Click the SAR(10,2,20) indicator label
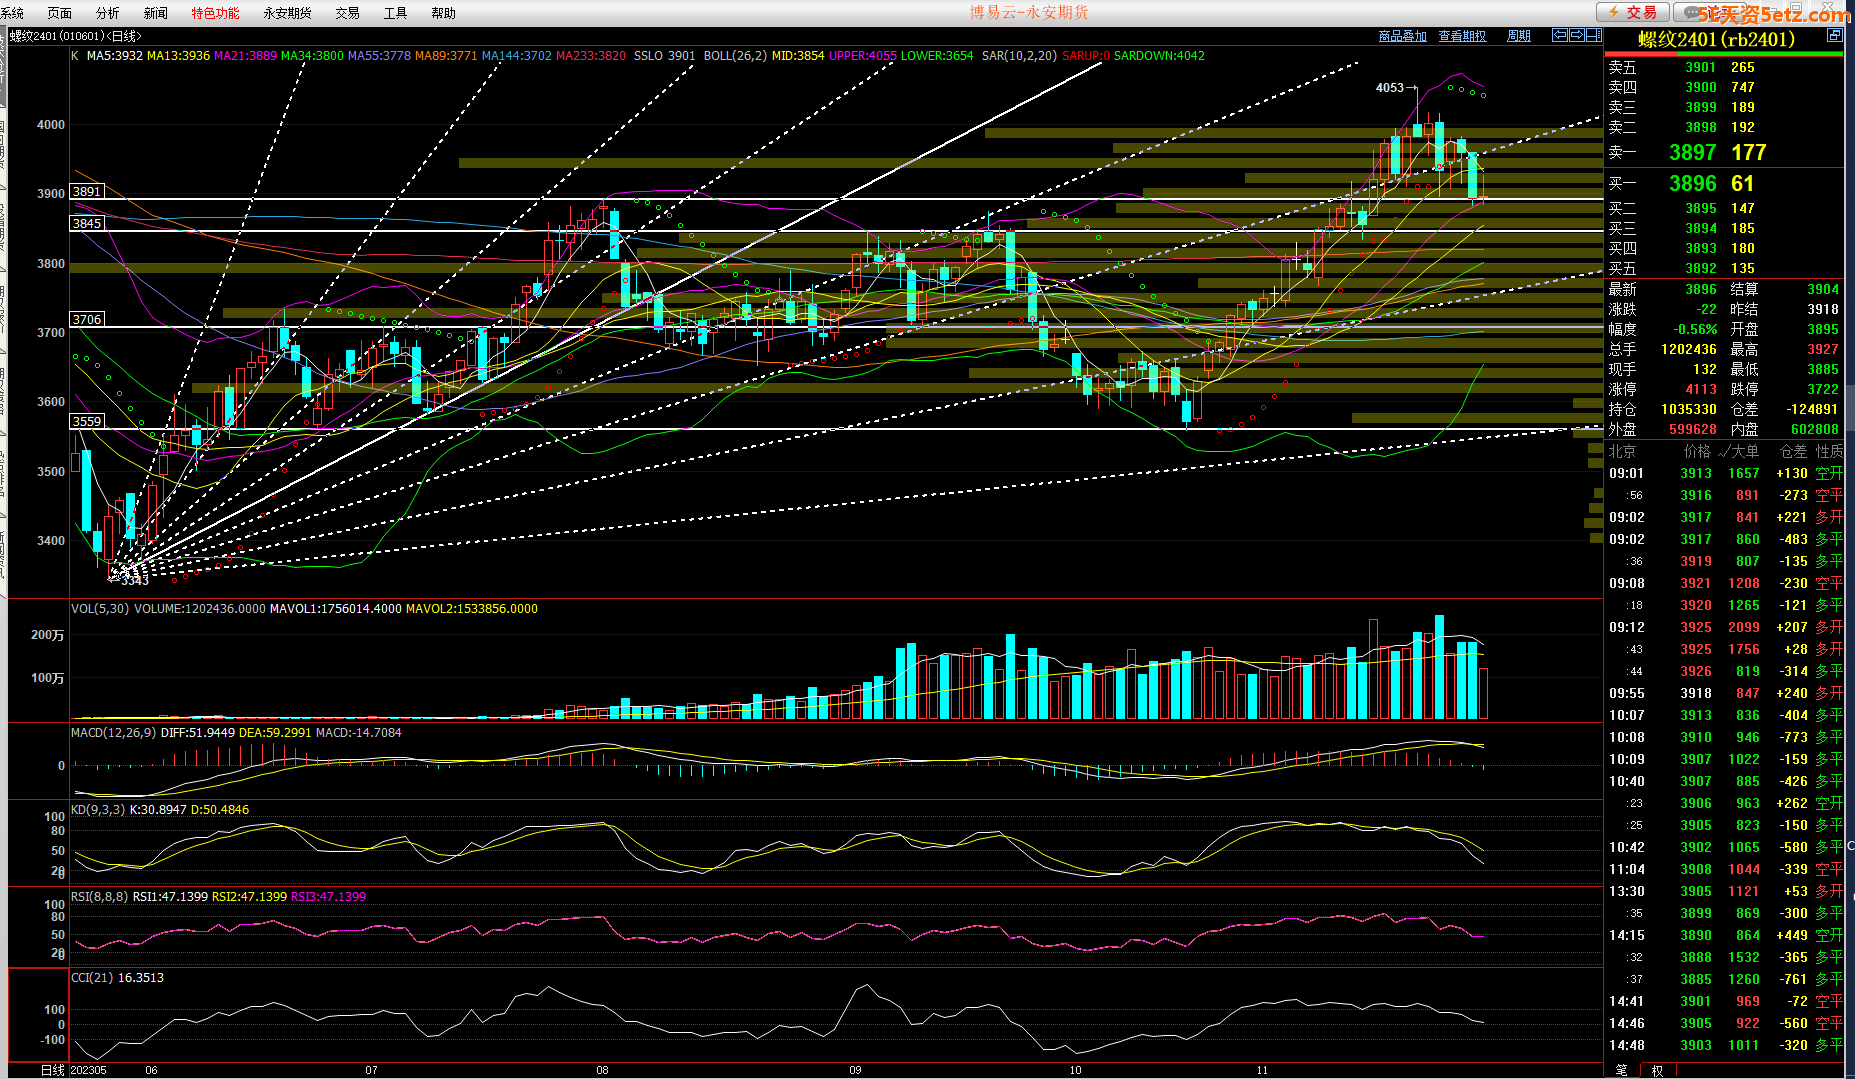Screen dimensions: 1855x1079 click(1019, 56)
